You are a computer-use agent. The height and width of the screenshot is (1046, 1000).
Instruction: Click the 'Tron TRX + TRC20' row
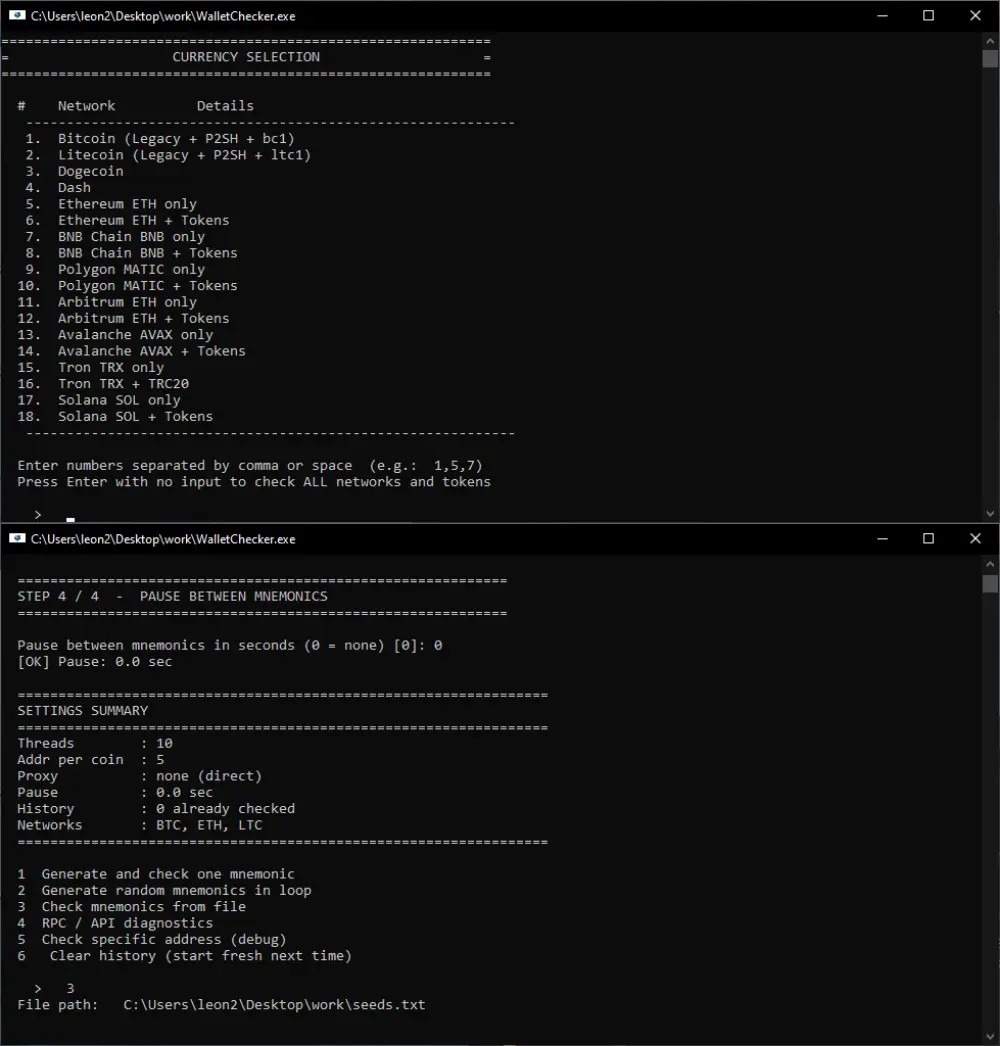(x=103, y=384)
